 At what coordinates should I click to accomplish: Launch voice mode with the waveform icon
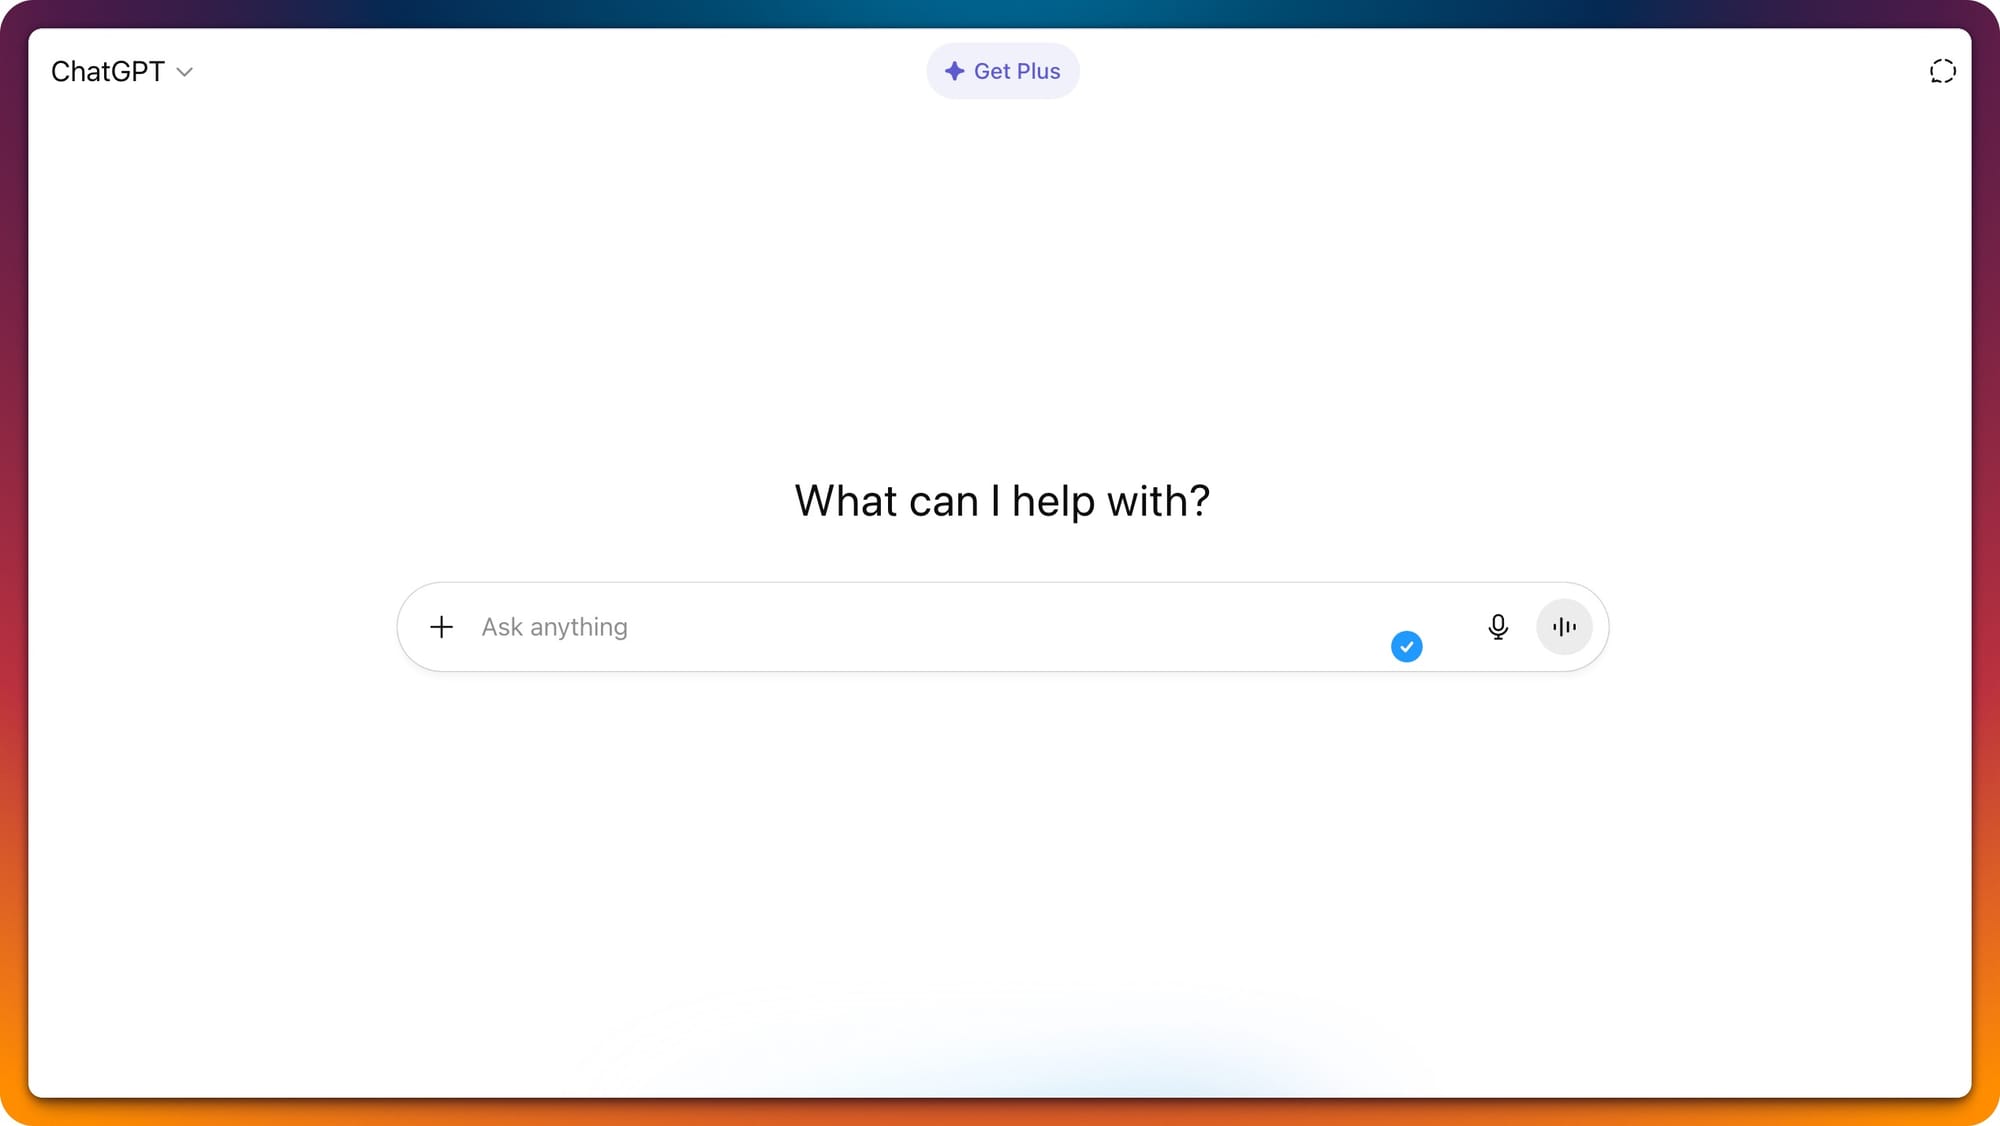[x=1564, y=627]
